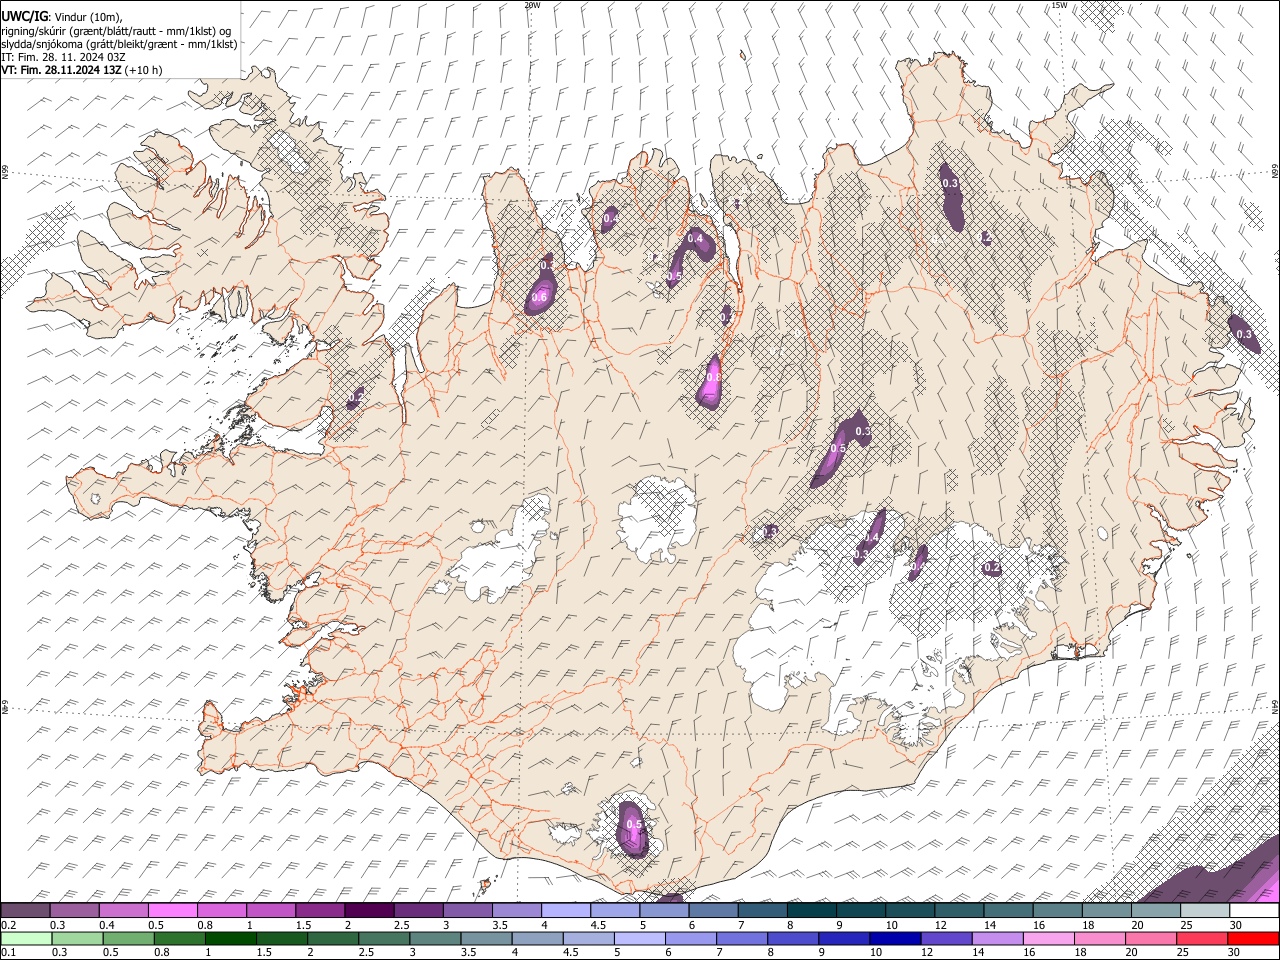Click the '0.2' snow value in western Iceland
Image resolution: width=1280 pixels, height=960 pixels.
pos(355,398)
